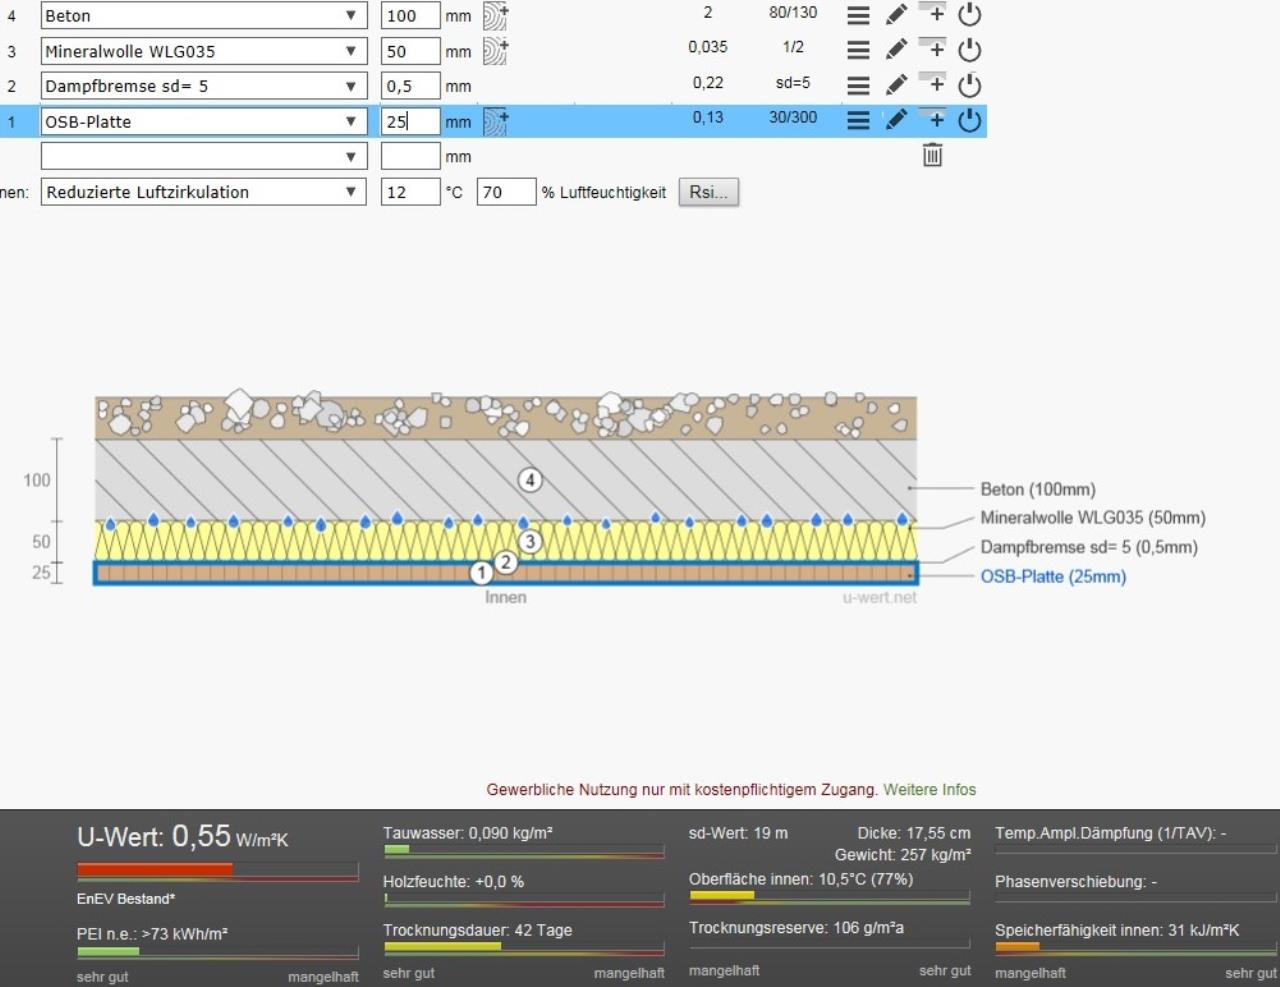Click Phasenverschiebung: - text
Viewport: 1280px width, 987px height.
tap(1076, 882)
